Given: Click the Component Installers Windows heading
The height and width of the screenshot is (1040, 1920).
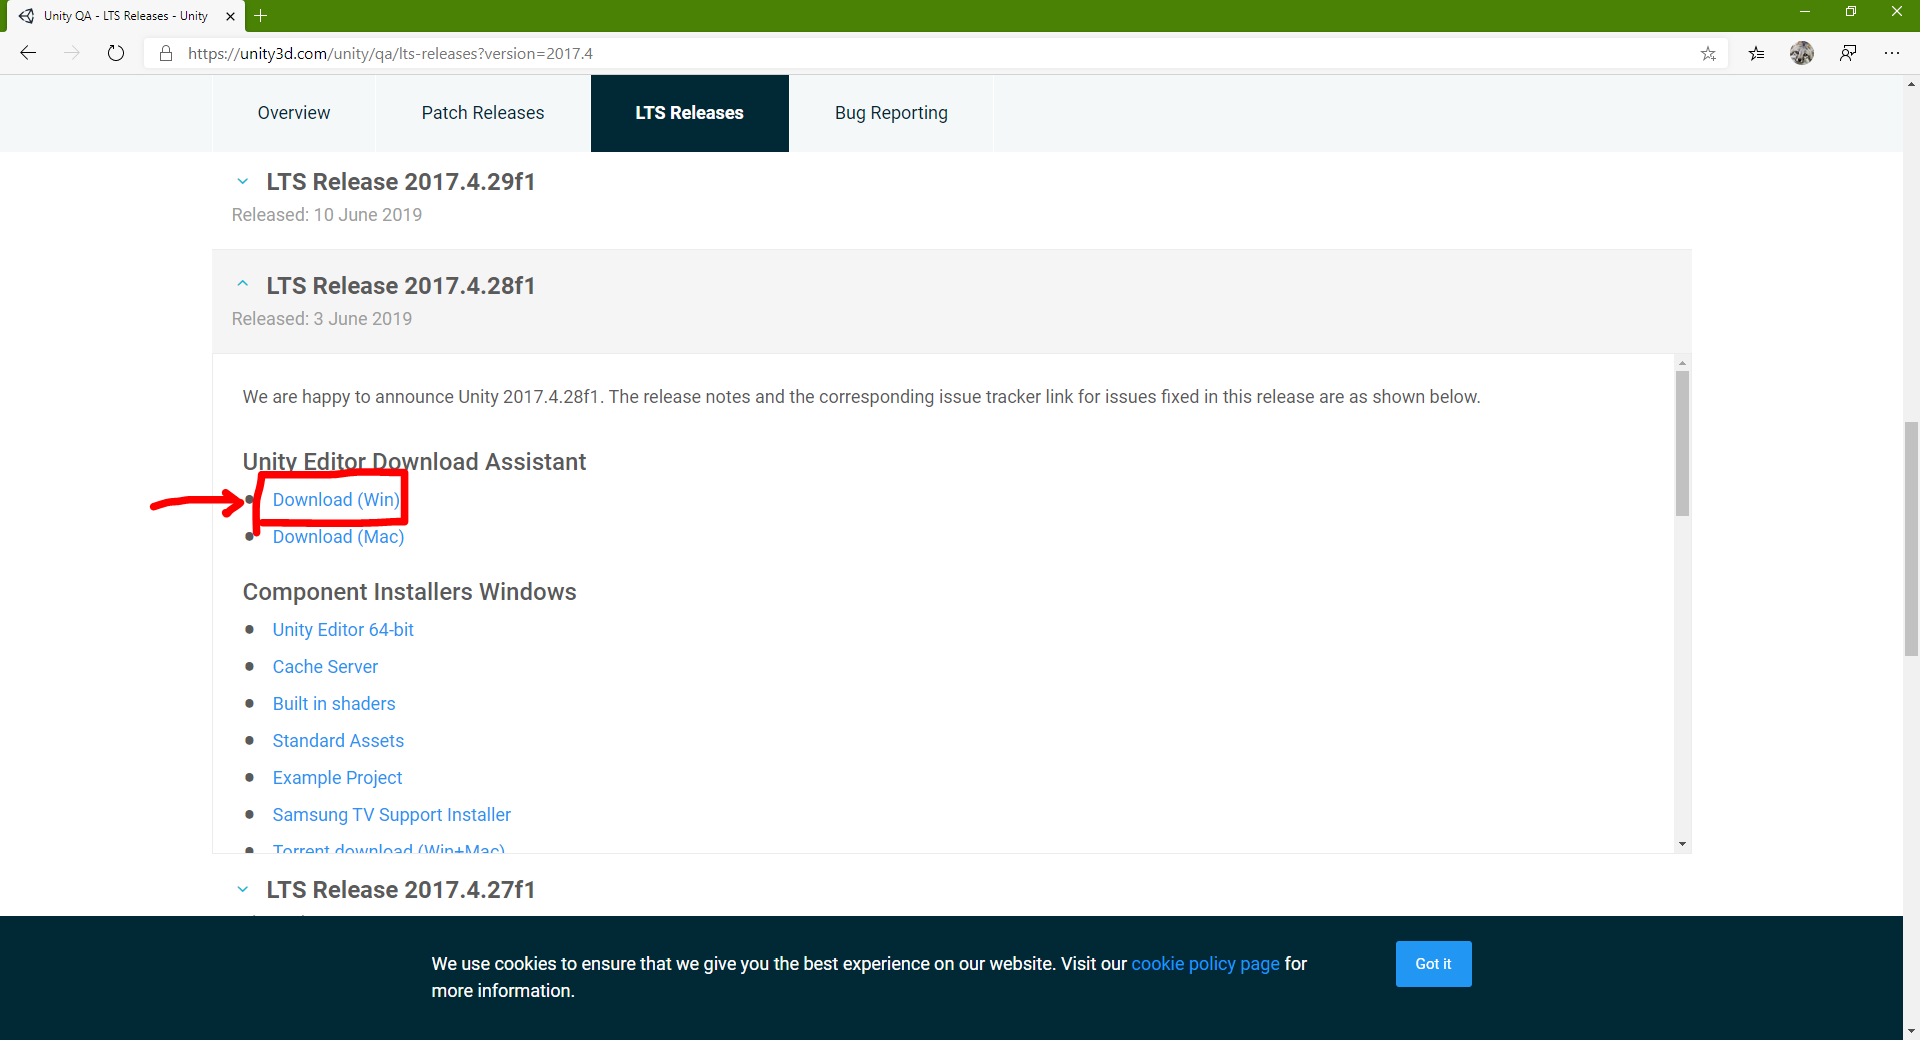Looking at the screenshot, I should 409,591.
